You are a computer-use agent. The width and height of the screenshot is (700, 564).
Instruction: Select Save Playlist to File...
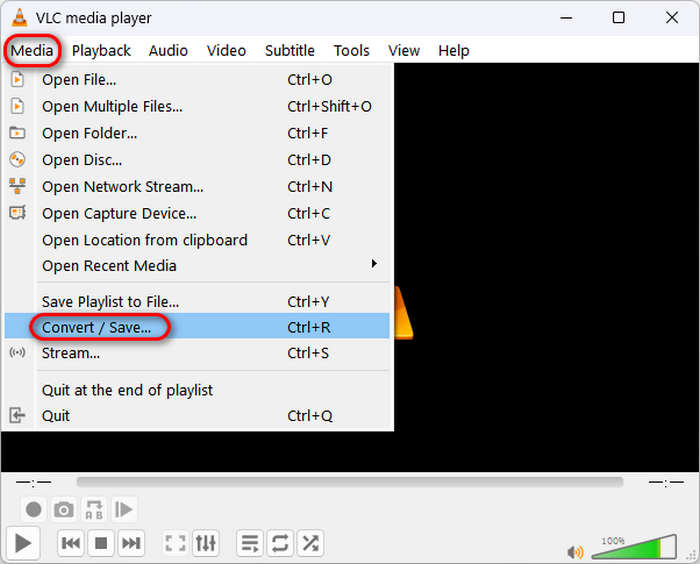coord(197,302)
